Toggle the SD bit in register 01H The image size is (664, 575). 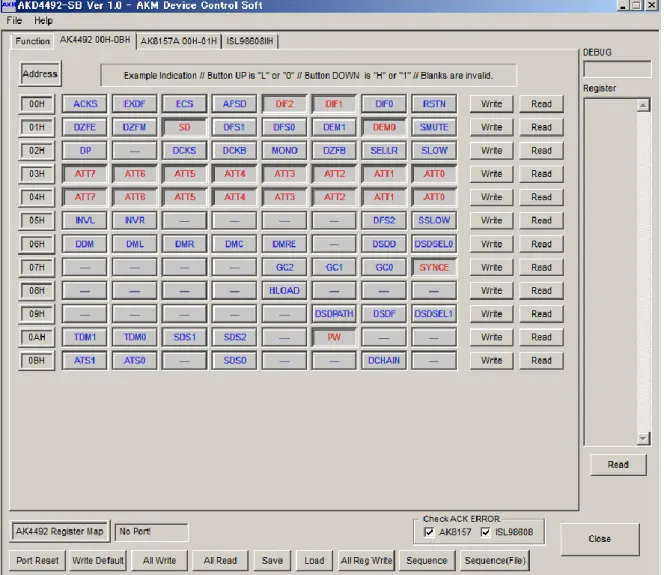point(184,127)
